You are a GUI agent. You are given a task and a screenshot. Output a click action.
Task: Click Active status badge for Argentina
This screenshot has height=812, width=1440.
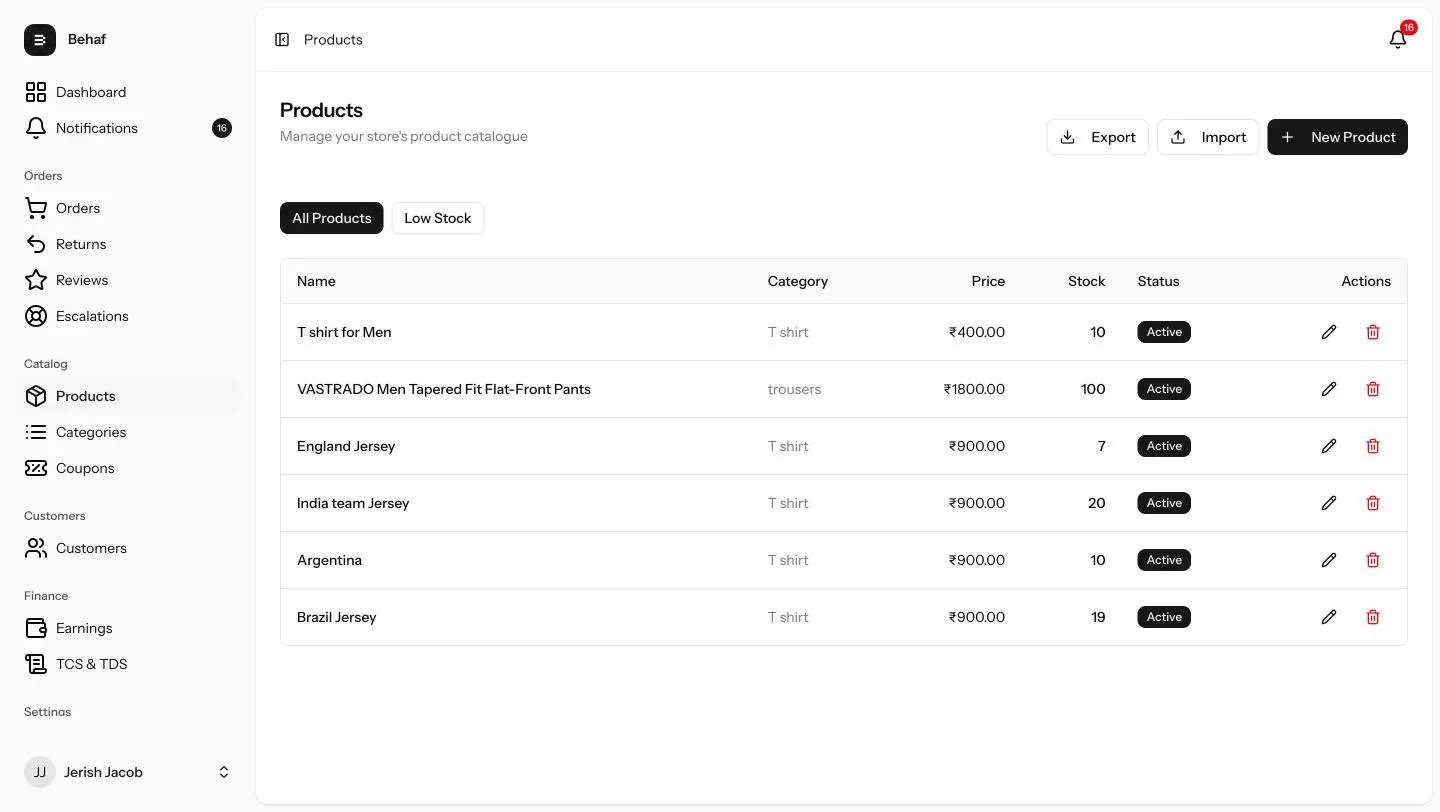(1164, 560)
